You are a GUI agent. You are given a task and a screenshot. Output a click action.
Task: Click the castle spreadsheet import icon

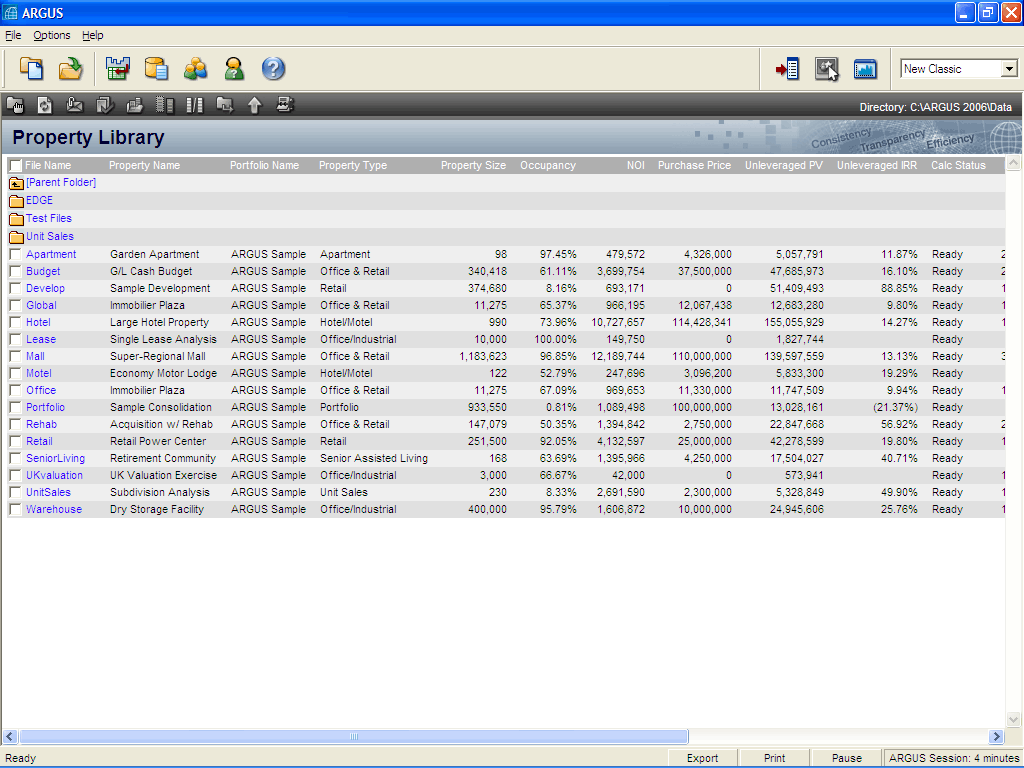click(118, 69)
